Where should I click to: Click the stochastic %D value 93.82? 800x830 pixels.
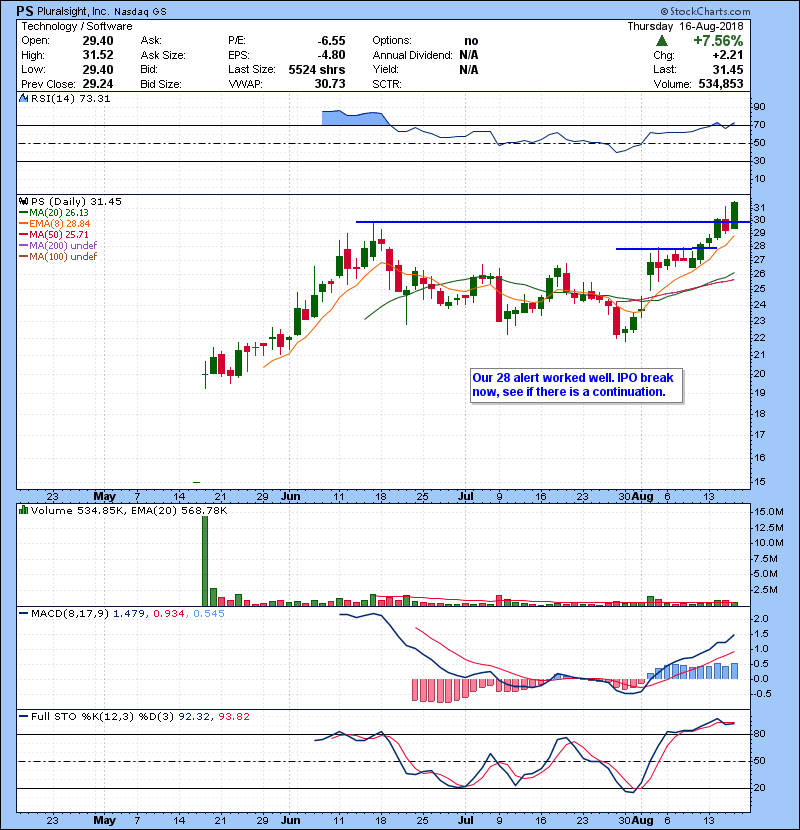pyautogui.click(x=234, y=717)
